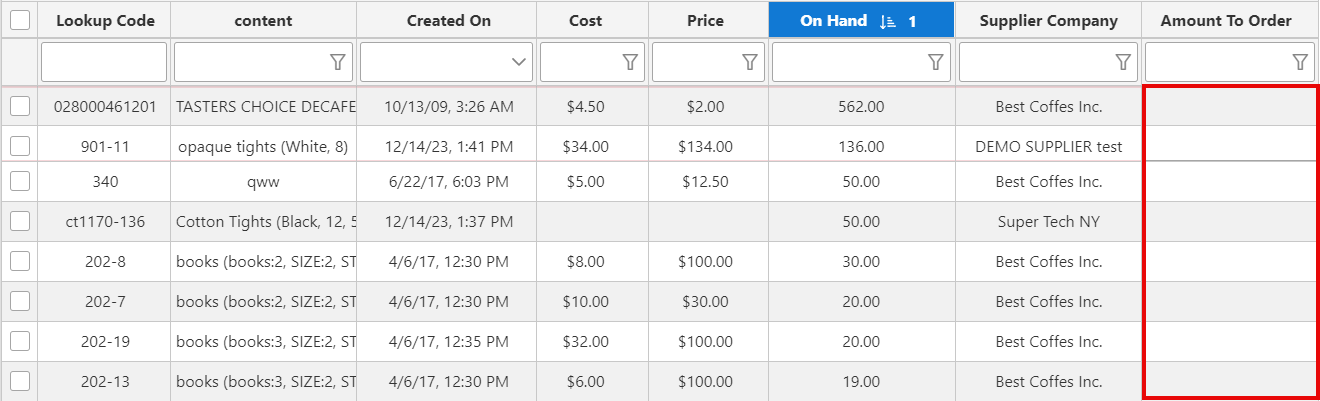
Task: Sort by the Lookup Code column header
Action: 105,21
